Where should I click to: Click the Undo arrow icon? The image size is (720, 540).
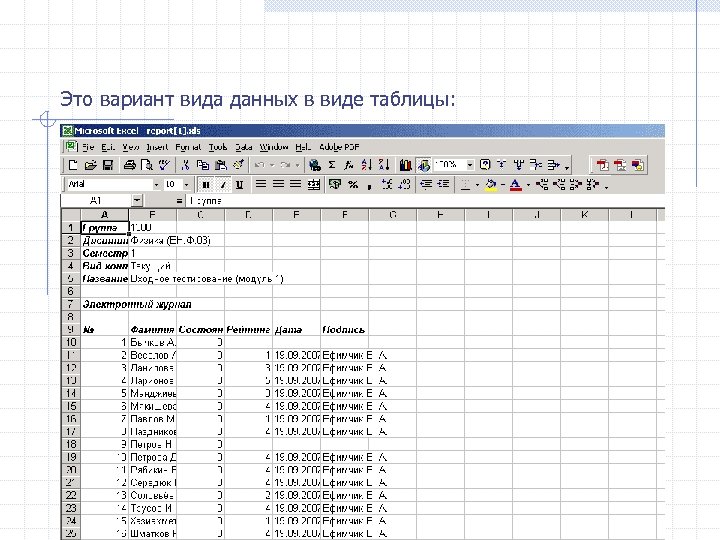point(259,165)
